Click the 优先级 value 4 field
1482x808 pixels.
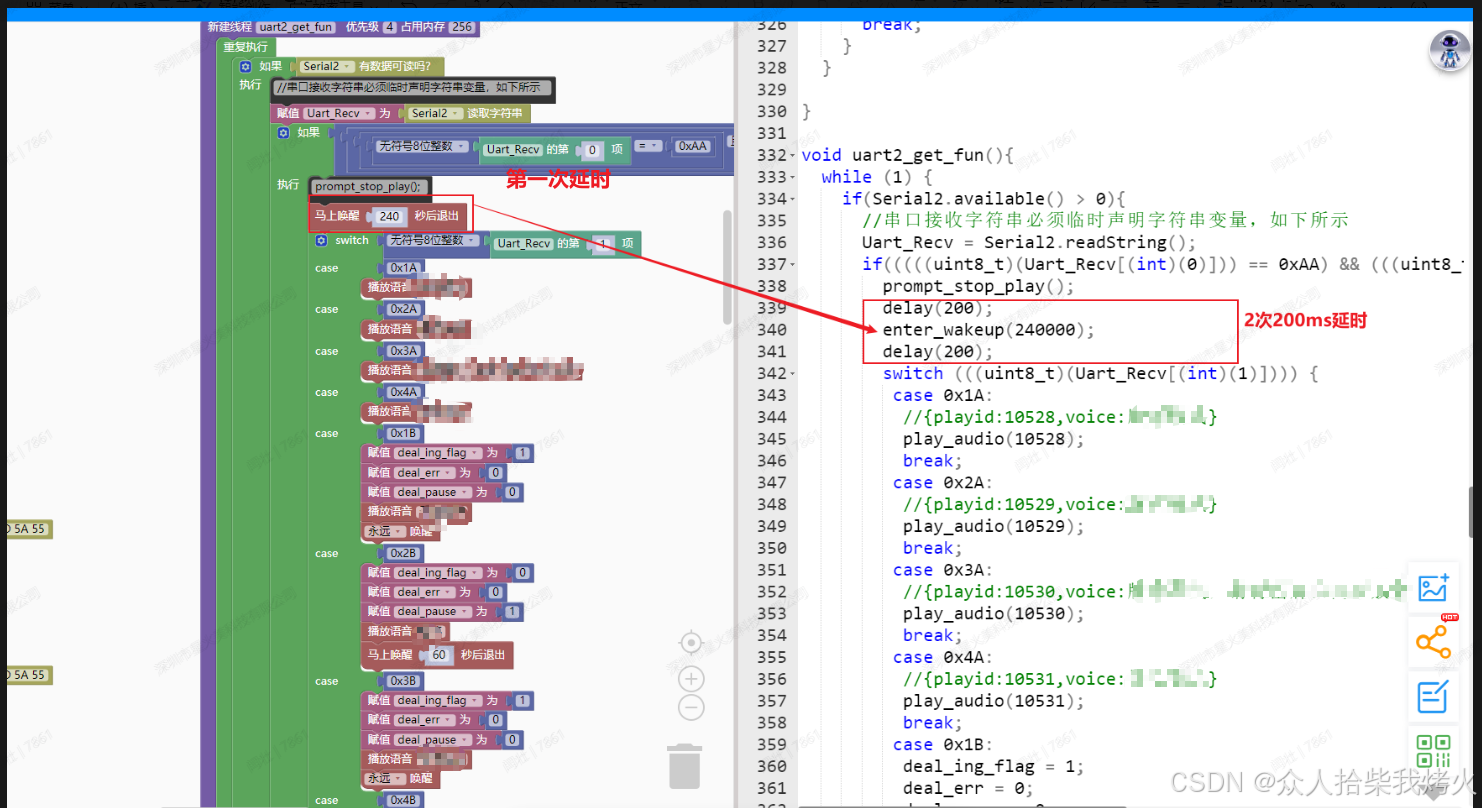click(389, 27)
